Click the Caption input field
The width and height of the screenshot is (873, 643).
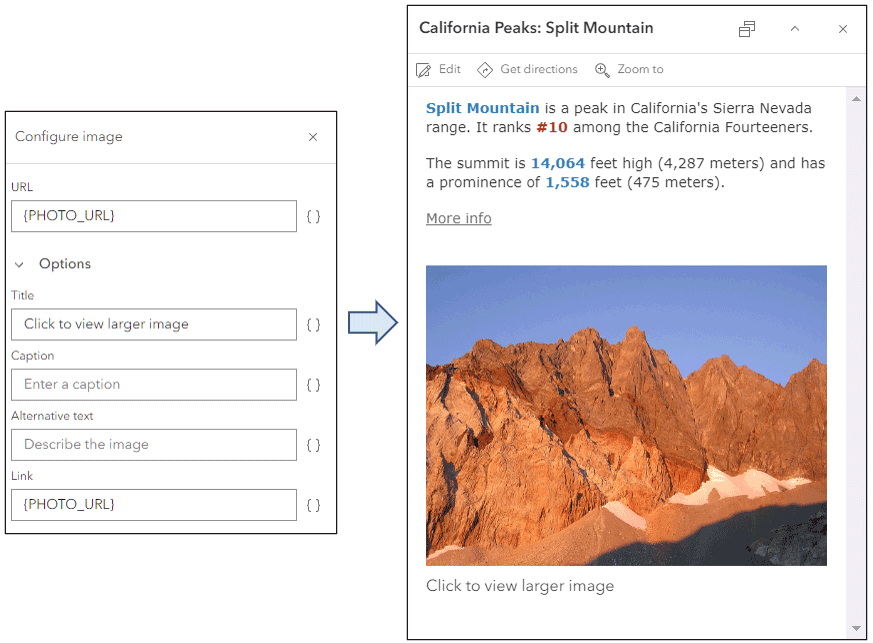154,384
